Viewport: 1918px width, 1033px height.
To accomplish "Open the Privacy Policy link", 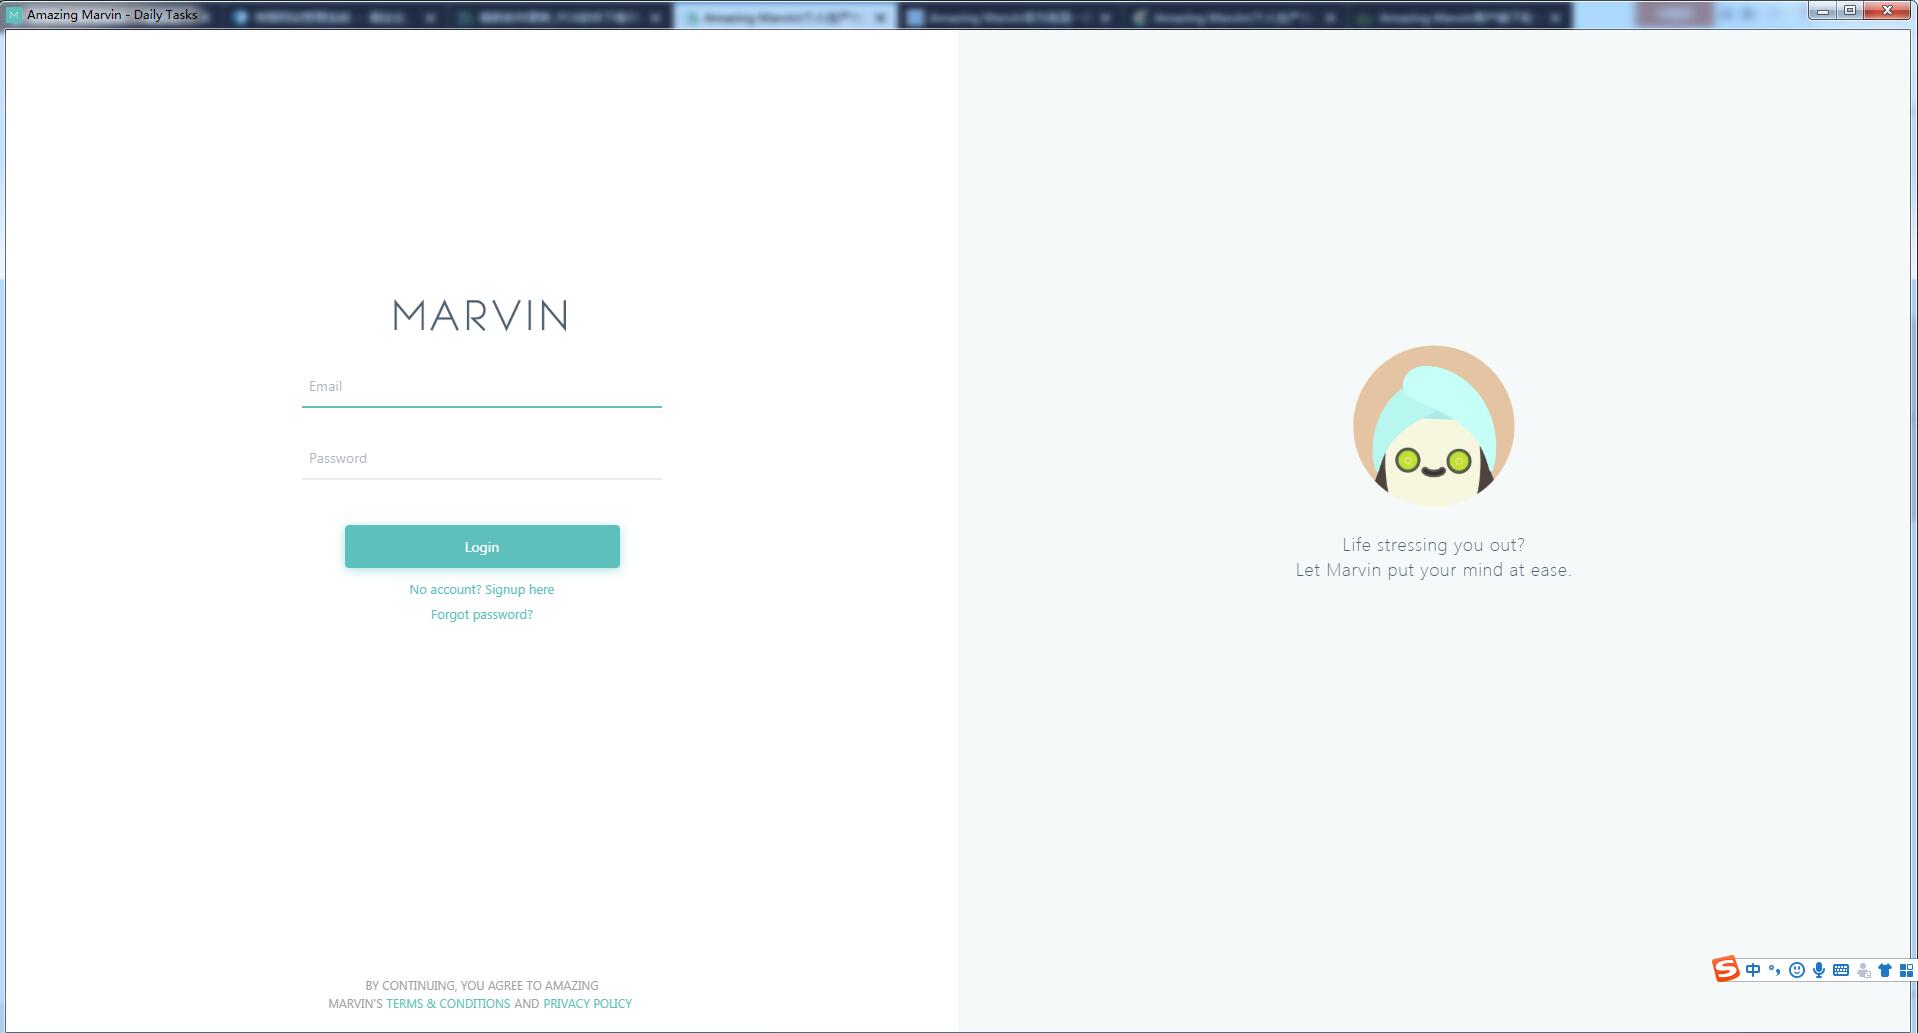I will point(587,1004).
